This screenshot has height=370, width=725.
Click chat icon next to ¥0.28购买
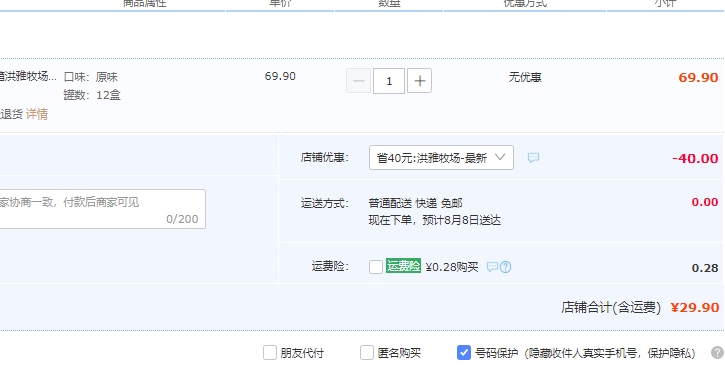pyautogui.click(x=492, y=267)
